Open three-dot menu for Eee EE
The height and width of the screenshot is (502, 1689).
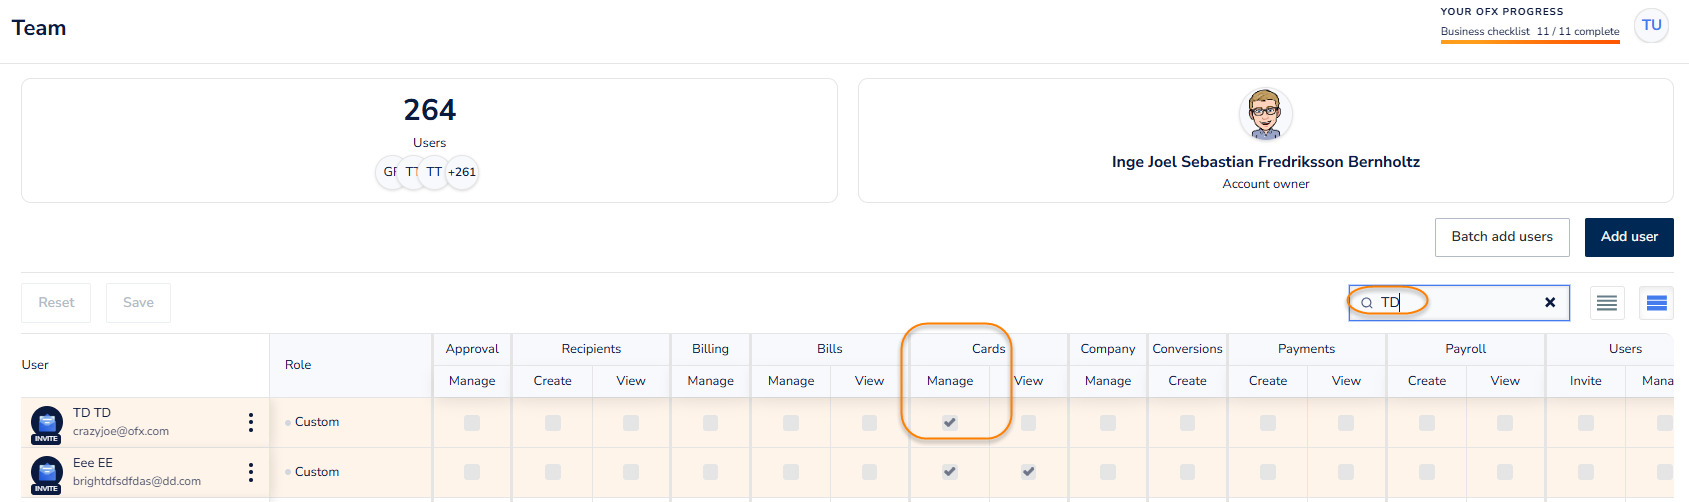coord(250,472)
